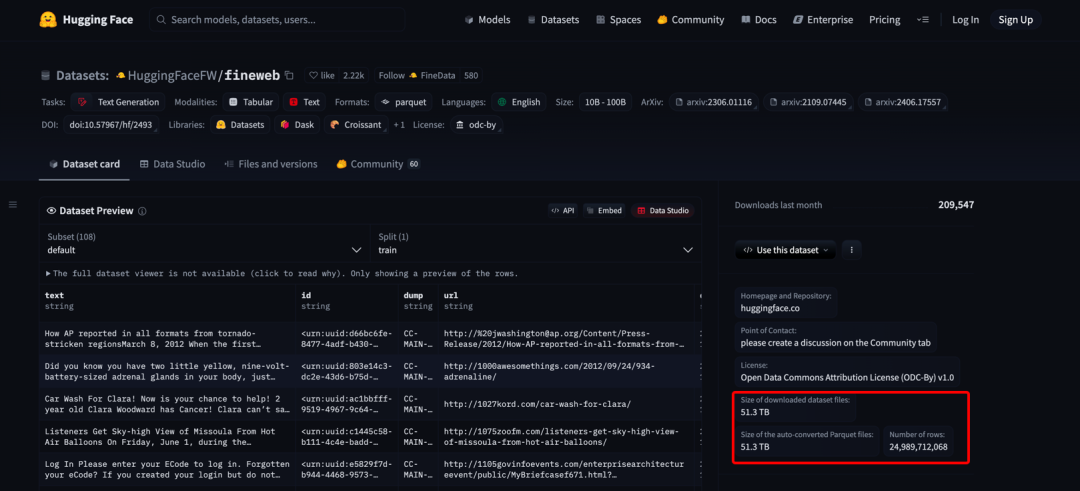Switch to the Data Studio tab
Viewport: 1080px width, 491px height.
[172, 164]
